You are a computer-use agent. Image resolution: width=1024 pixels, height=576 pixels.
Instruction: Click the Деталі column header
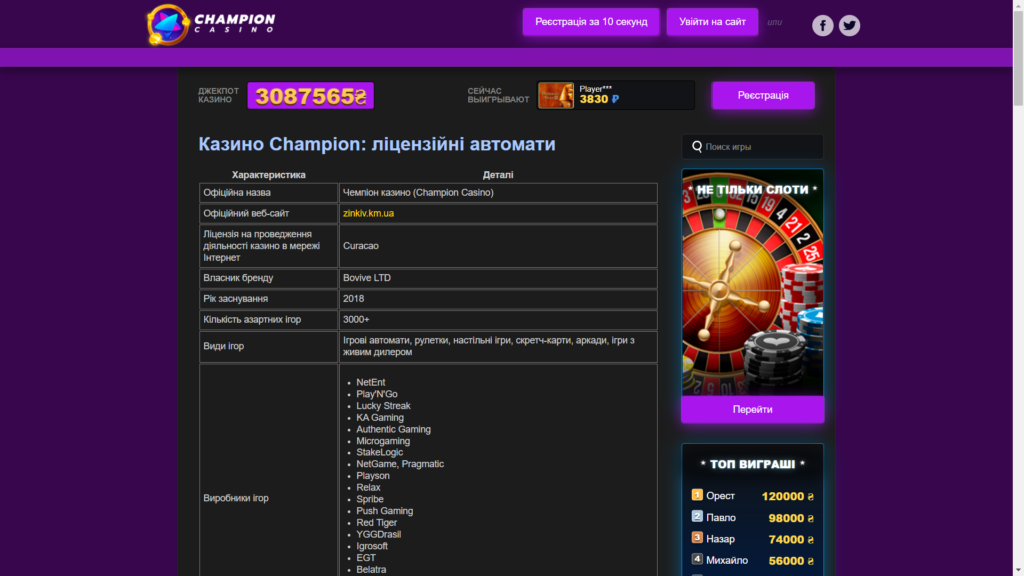click(498, 175)
